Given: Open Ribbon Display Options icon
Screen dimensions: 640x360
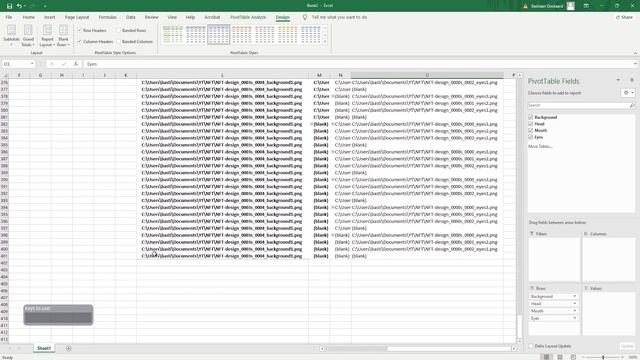Looking at the screenshot, I should 586,6.
